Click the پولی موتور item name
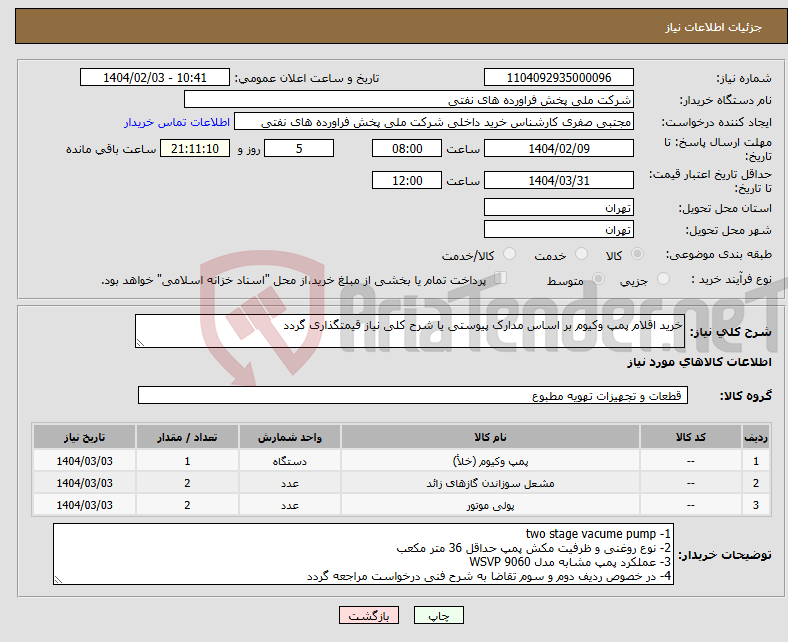Screen dimensions: 788x642 [x=490, y=505]
